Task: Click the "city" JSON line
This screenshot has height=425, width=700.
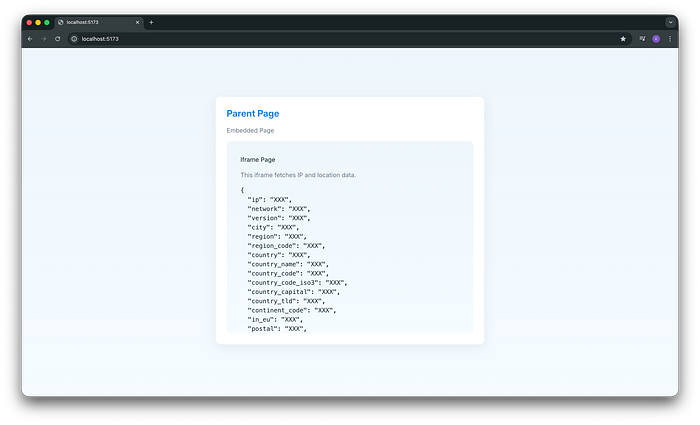Action: 273,227
